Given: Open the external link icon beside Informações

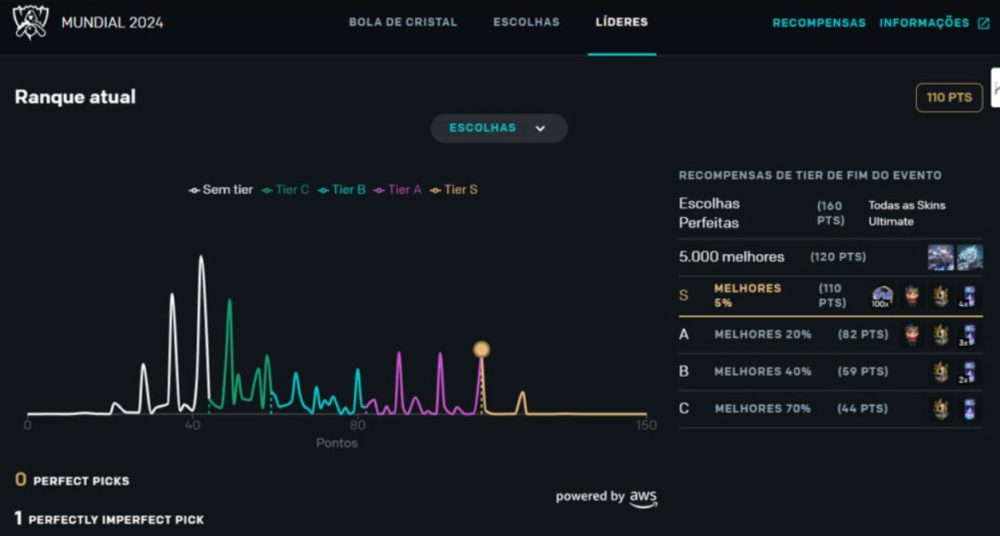Looking at the screenshot, I should 983,23.
